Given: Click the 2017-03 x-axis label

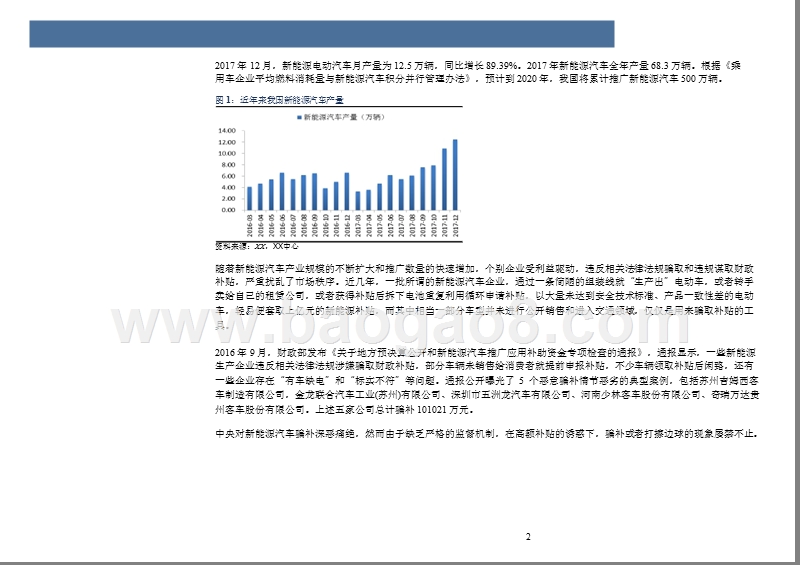Looking at the screenshot, I should [x=358, y=226].
